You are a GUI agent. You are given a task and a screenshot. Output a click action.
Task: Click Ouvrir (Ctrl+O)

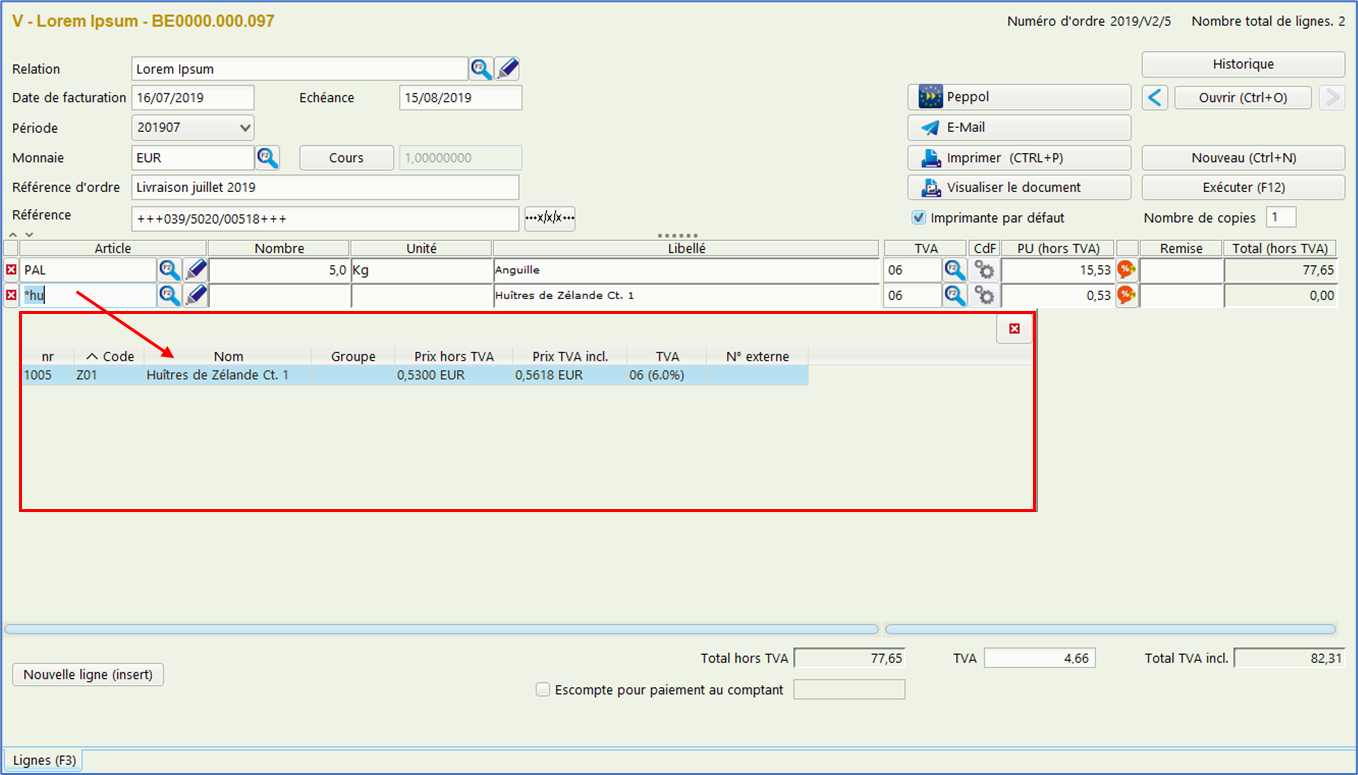pos(1242,97)
